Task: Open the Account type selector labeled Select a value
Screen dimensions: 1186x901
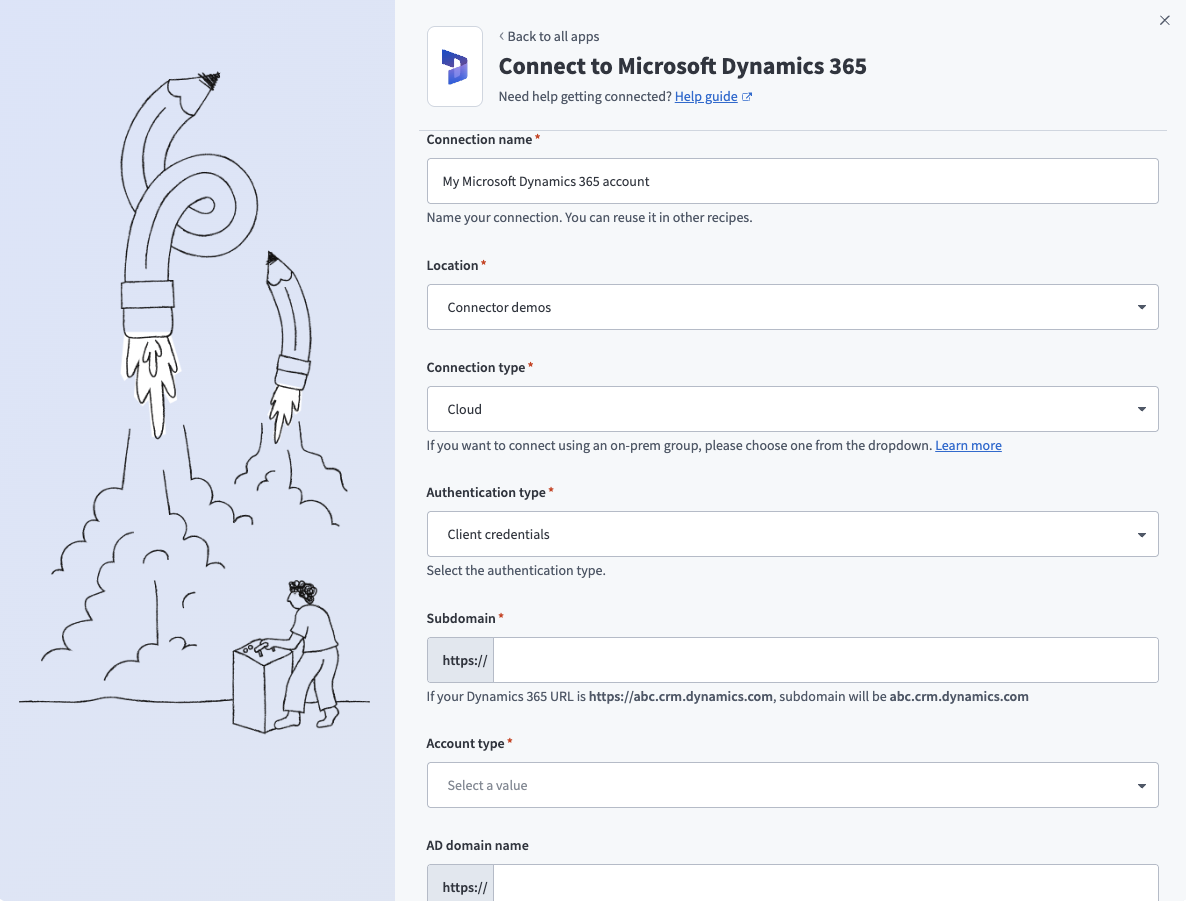Action: tap(790, 785)
